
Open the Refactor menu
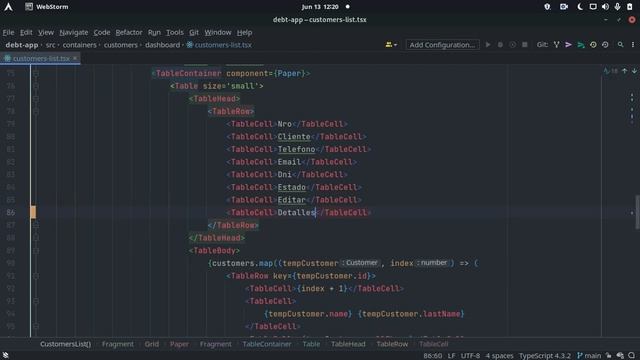tap(129, 32)
